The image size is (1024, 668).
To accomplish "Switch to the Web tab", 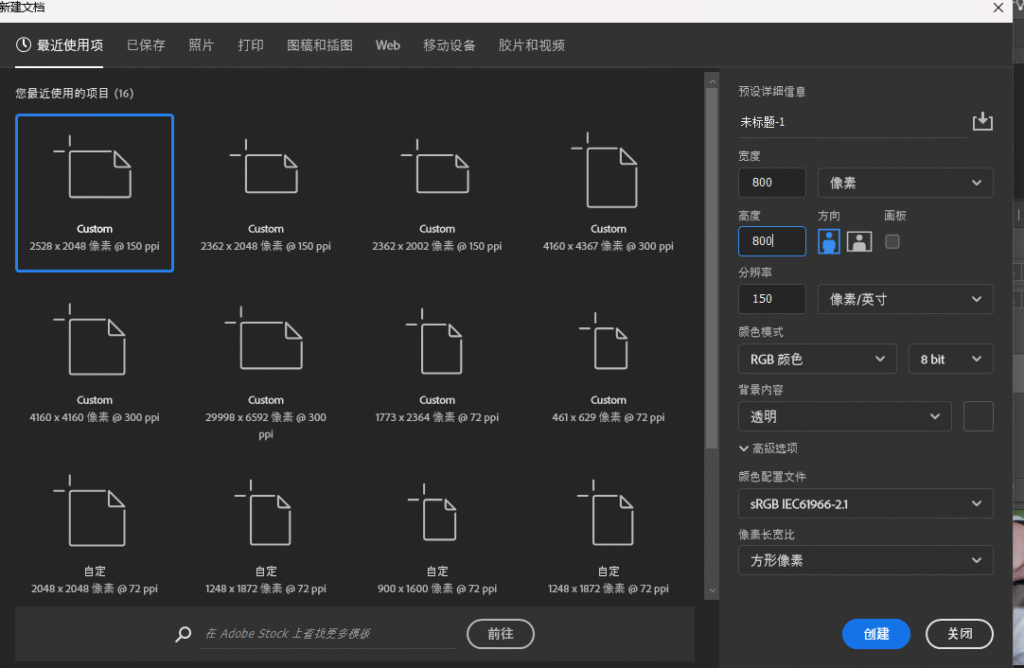I will tap(387, 45).
